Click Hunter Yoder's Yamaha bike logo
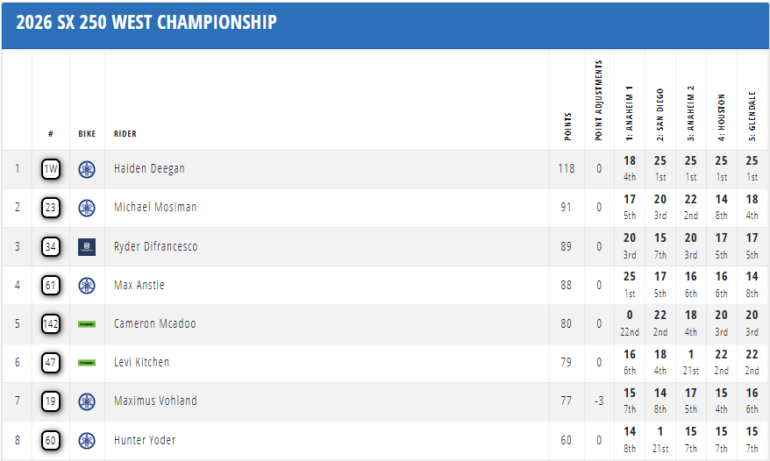Screen dimensions: 770x461 pyautogui.click(x=87, y=440)
